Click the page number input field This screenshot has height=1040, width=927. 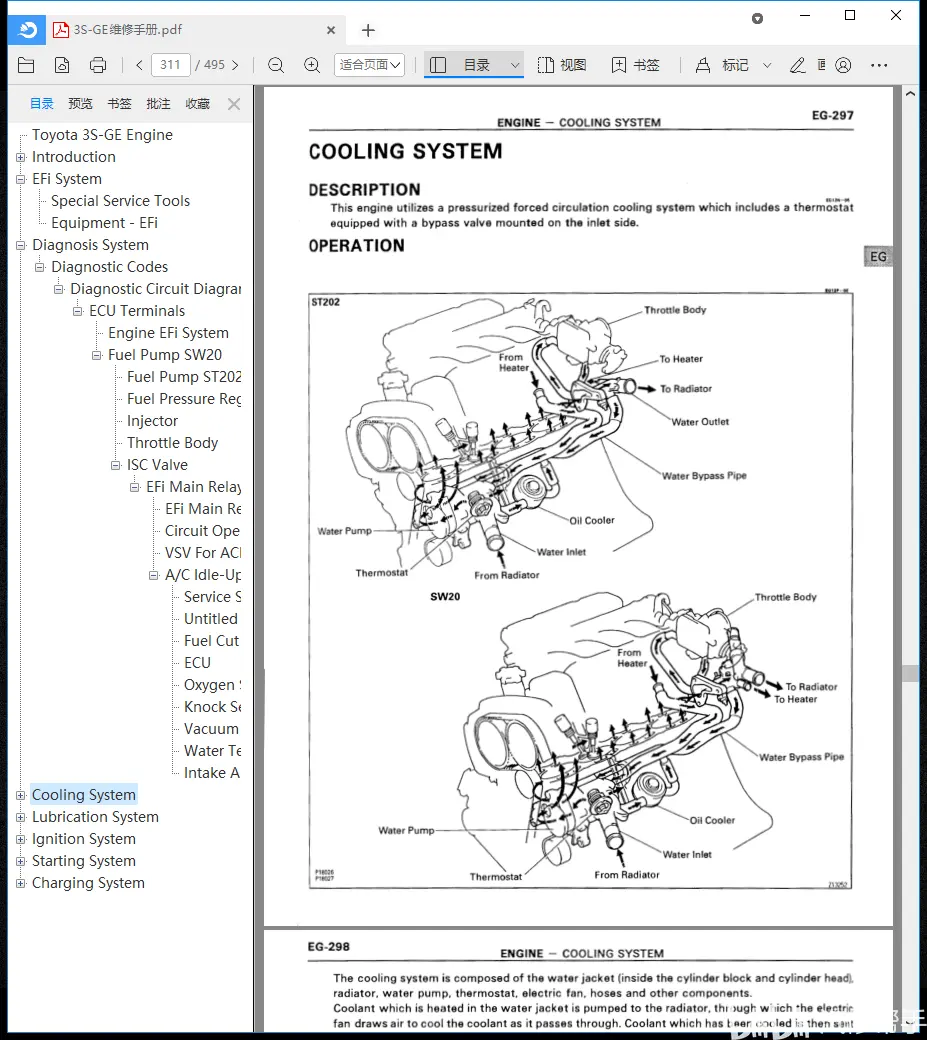(170, 65)
